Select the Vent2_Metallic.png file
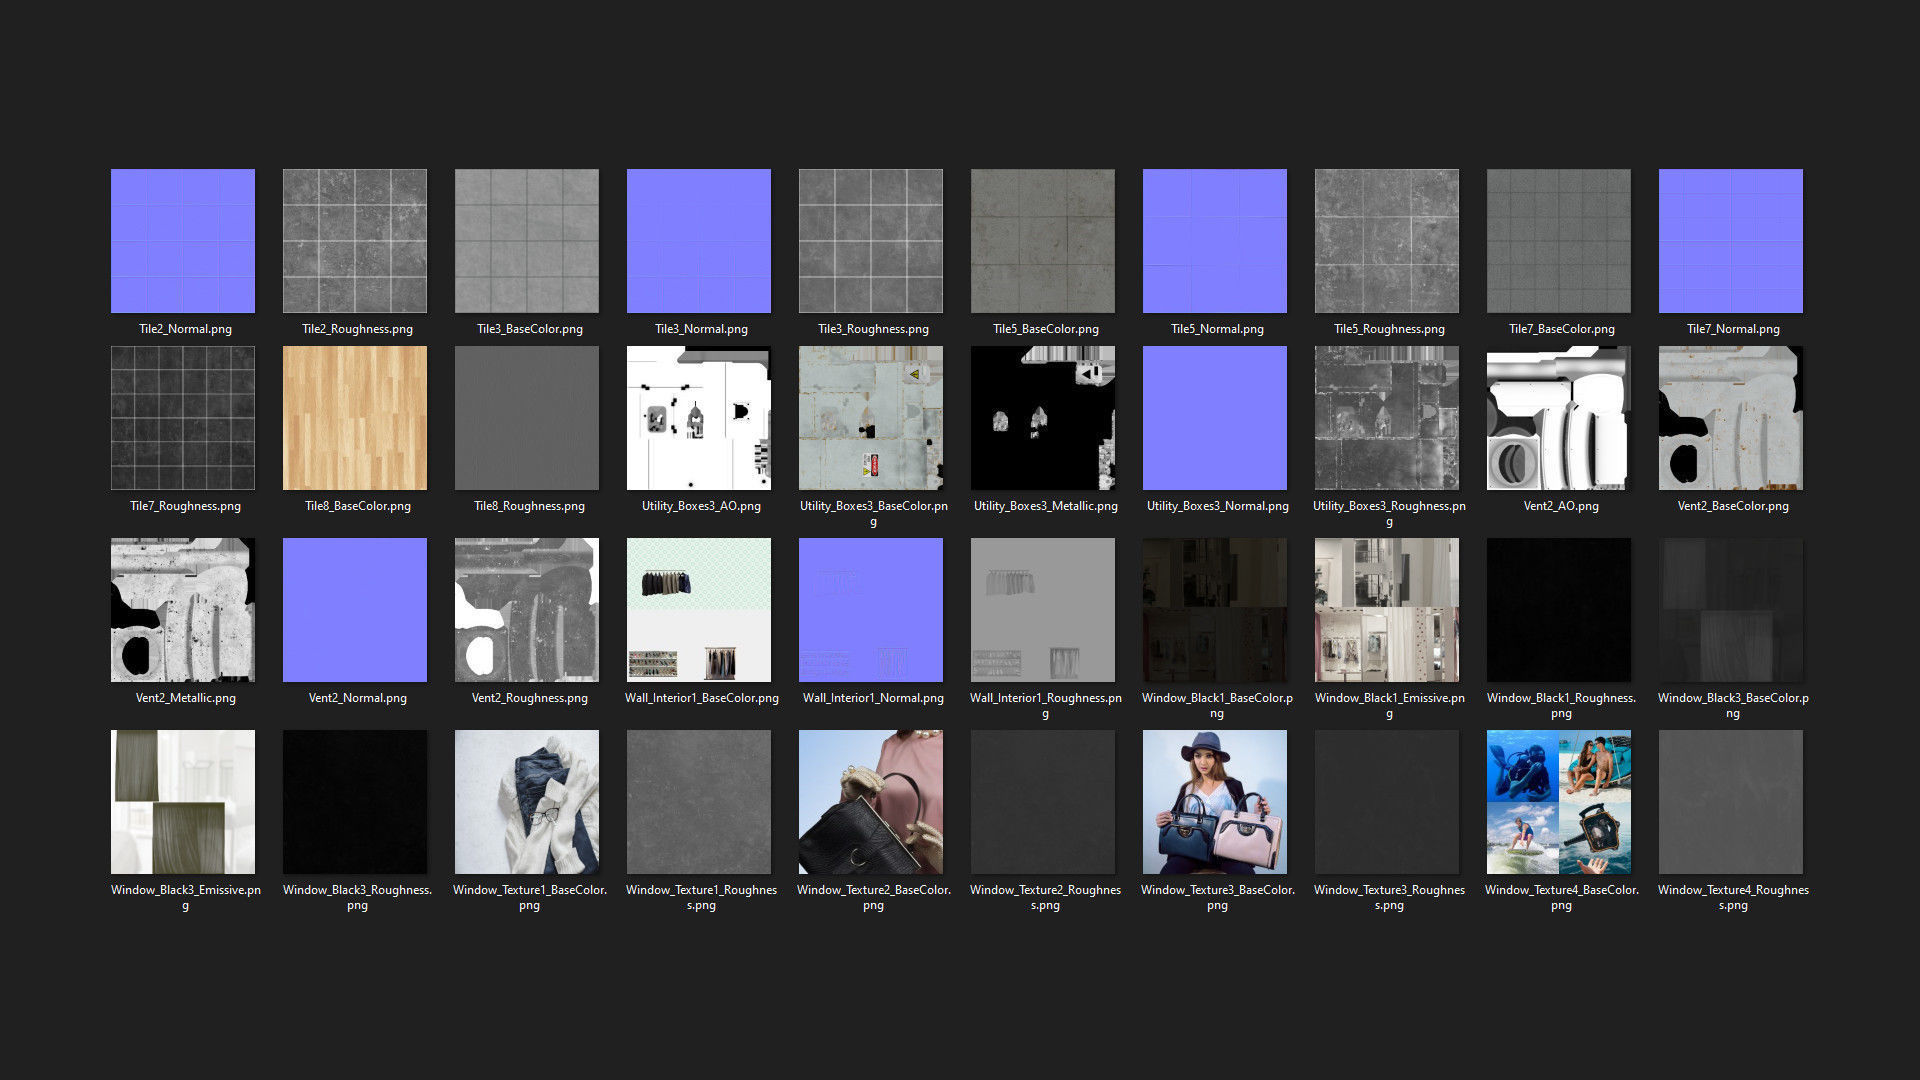Viewport: 1920px width, 1080px height. (x=183, y=610)
